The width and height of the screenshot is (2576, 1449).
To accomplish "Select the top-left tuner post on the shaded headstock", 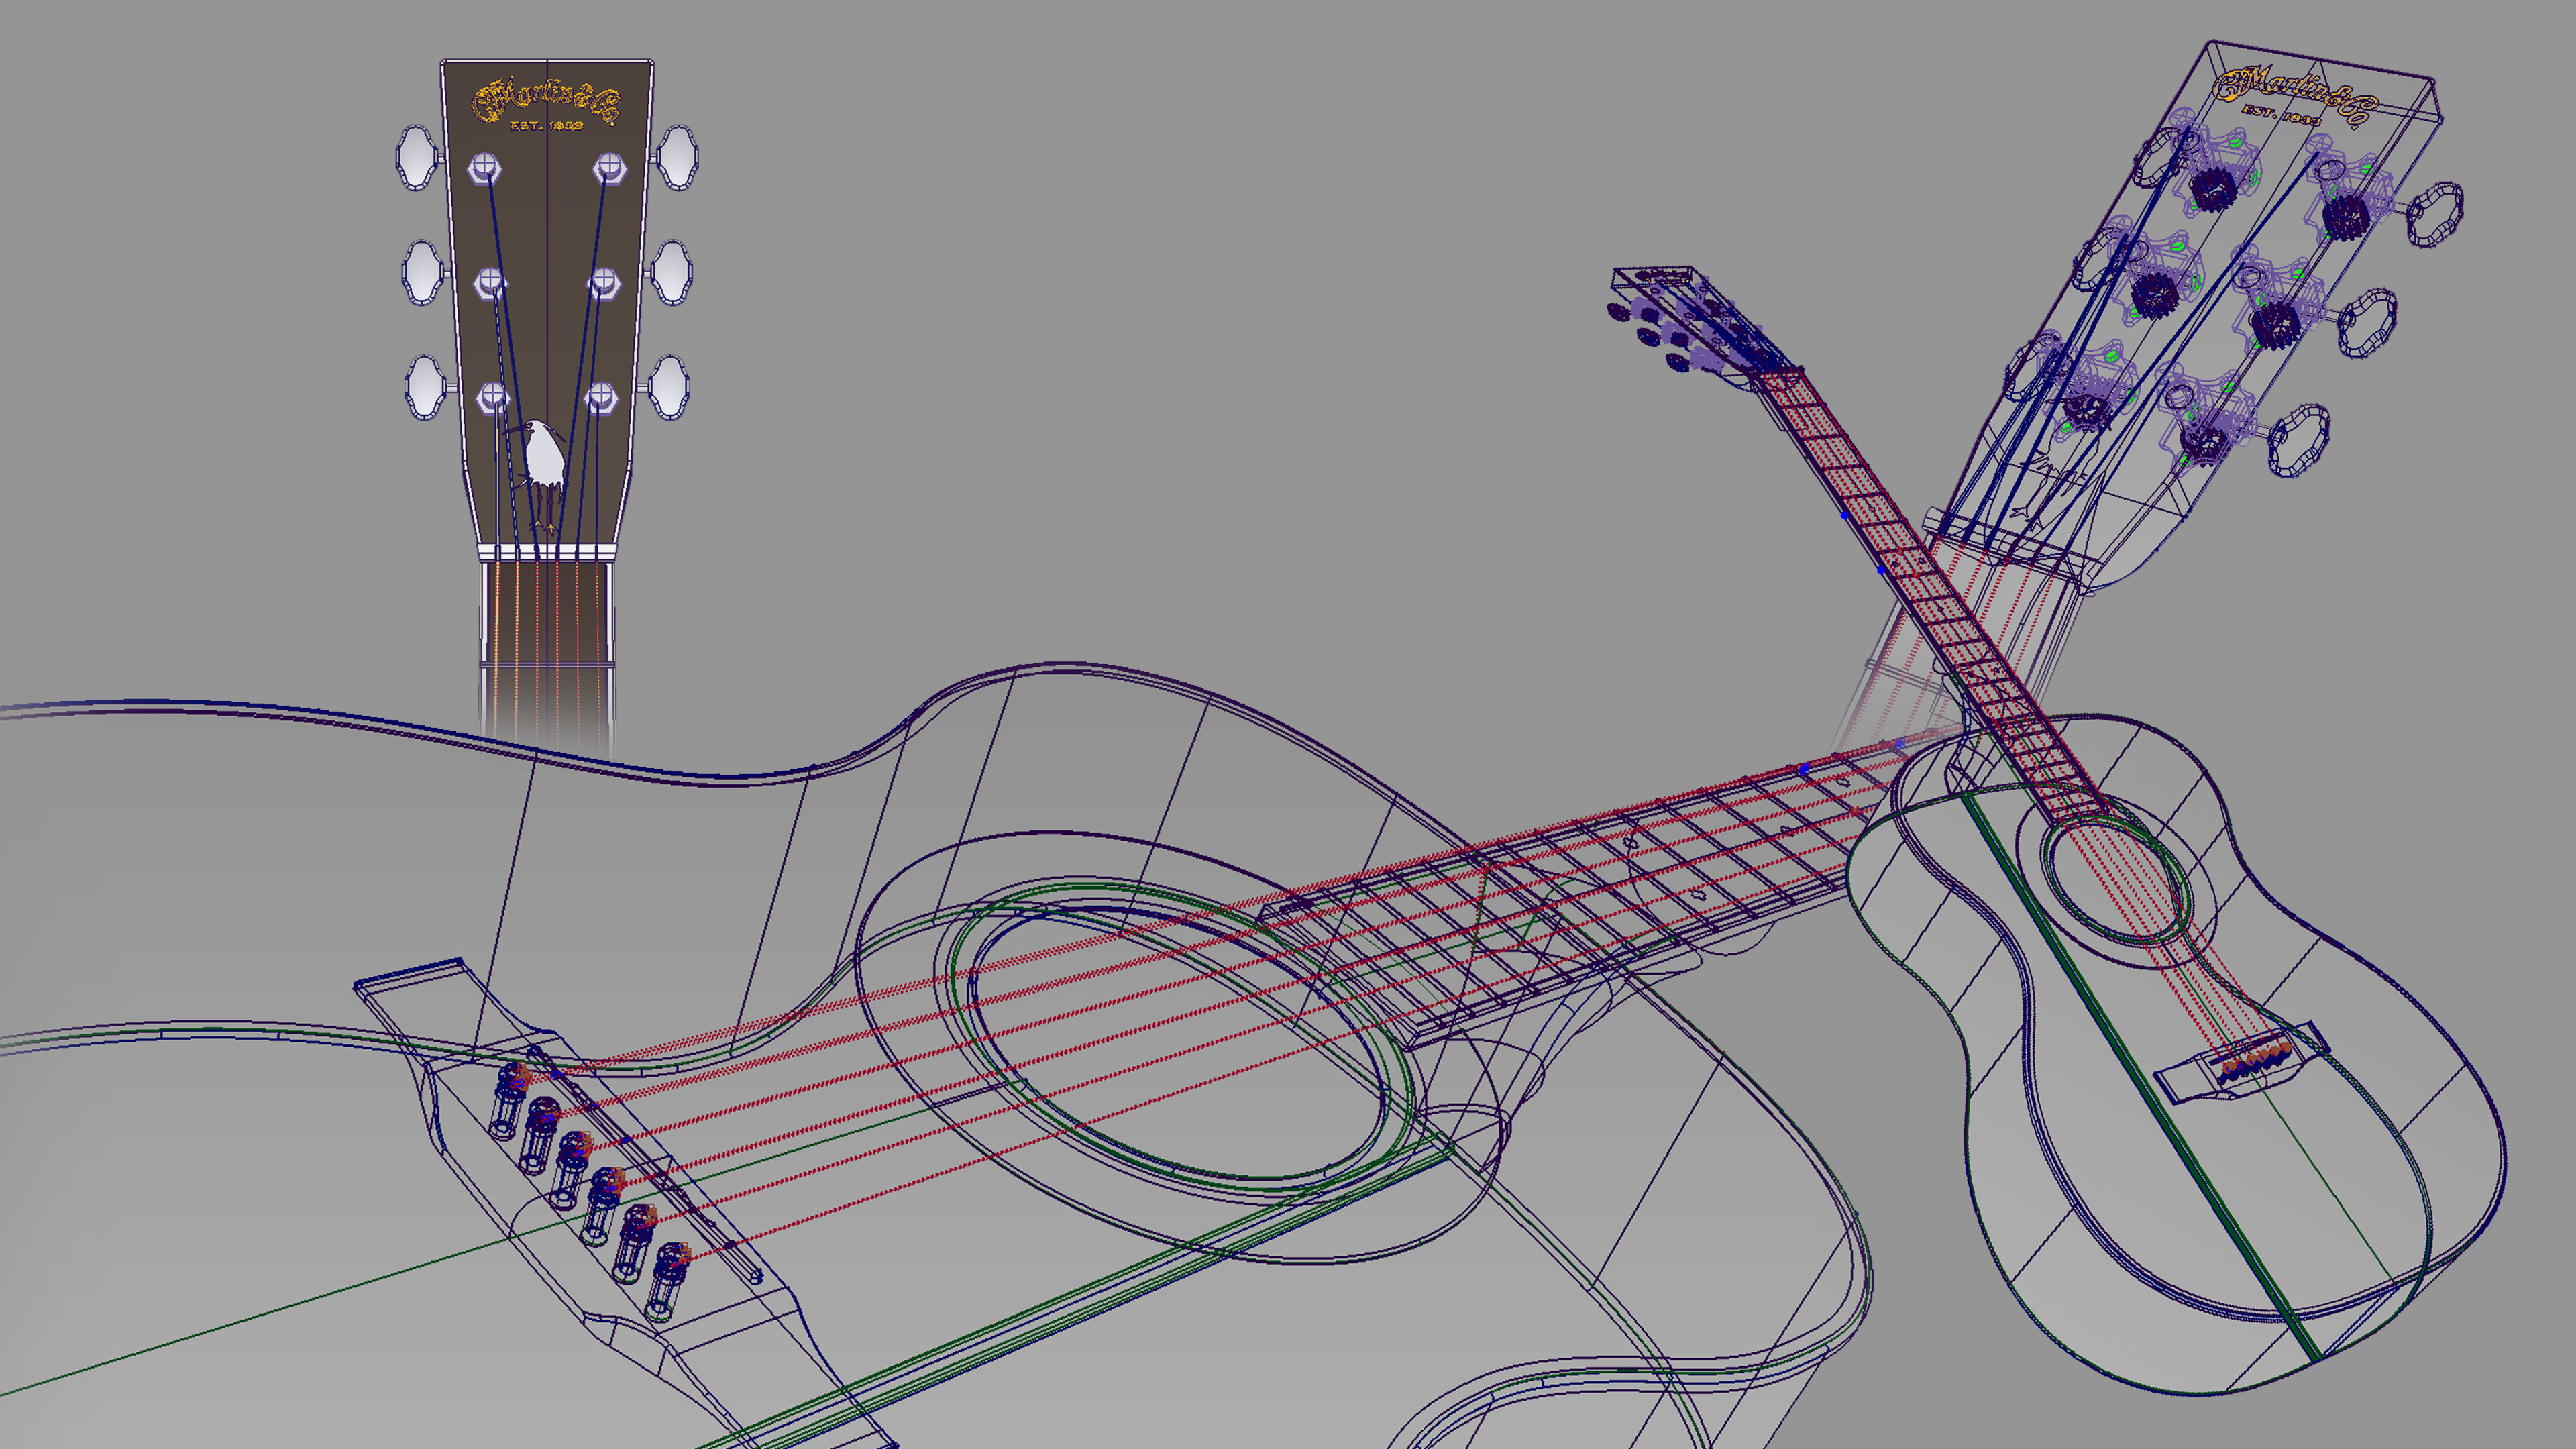I will pyautogui.click(x=484, y=166).
